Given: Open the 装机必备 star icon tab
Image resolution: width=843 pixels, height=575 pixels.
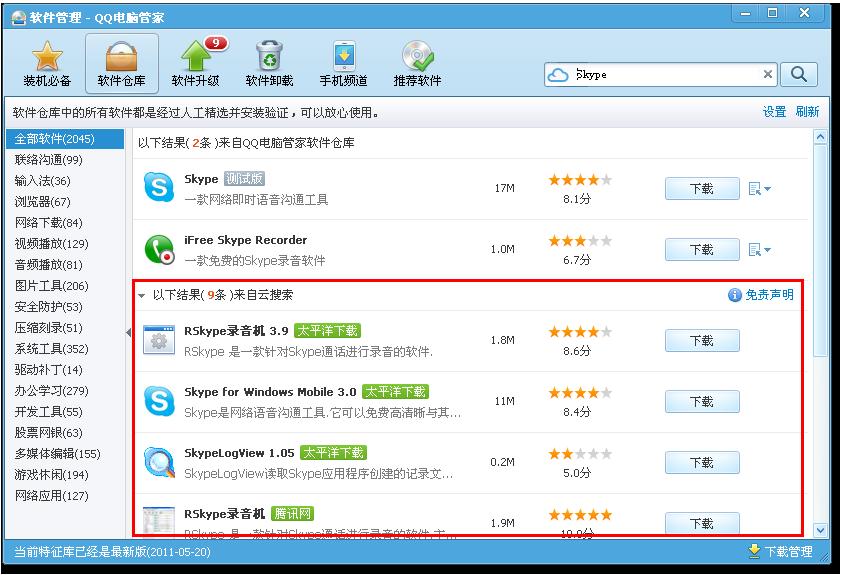Looking at the screenshot, I should 47,63.
